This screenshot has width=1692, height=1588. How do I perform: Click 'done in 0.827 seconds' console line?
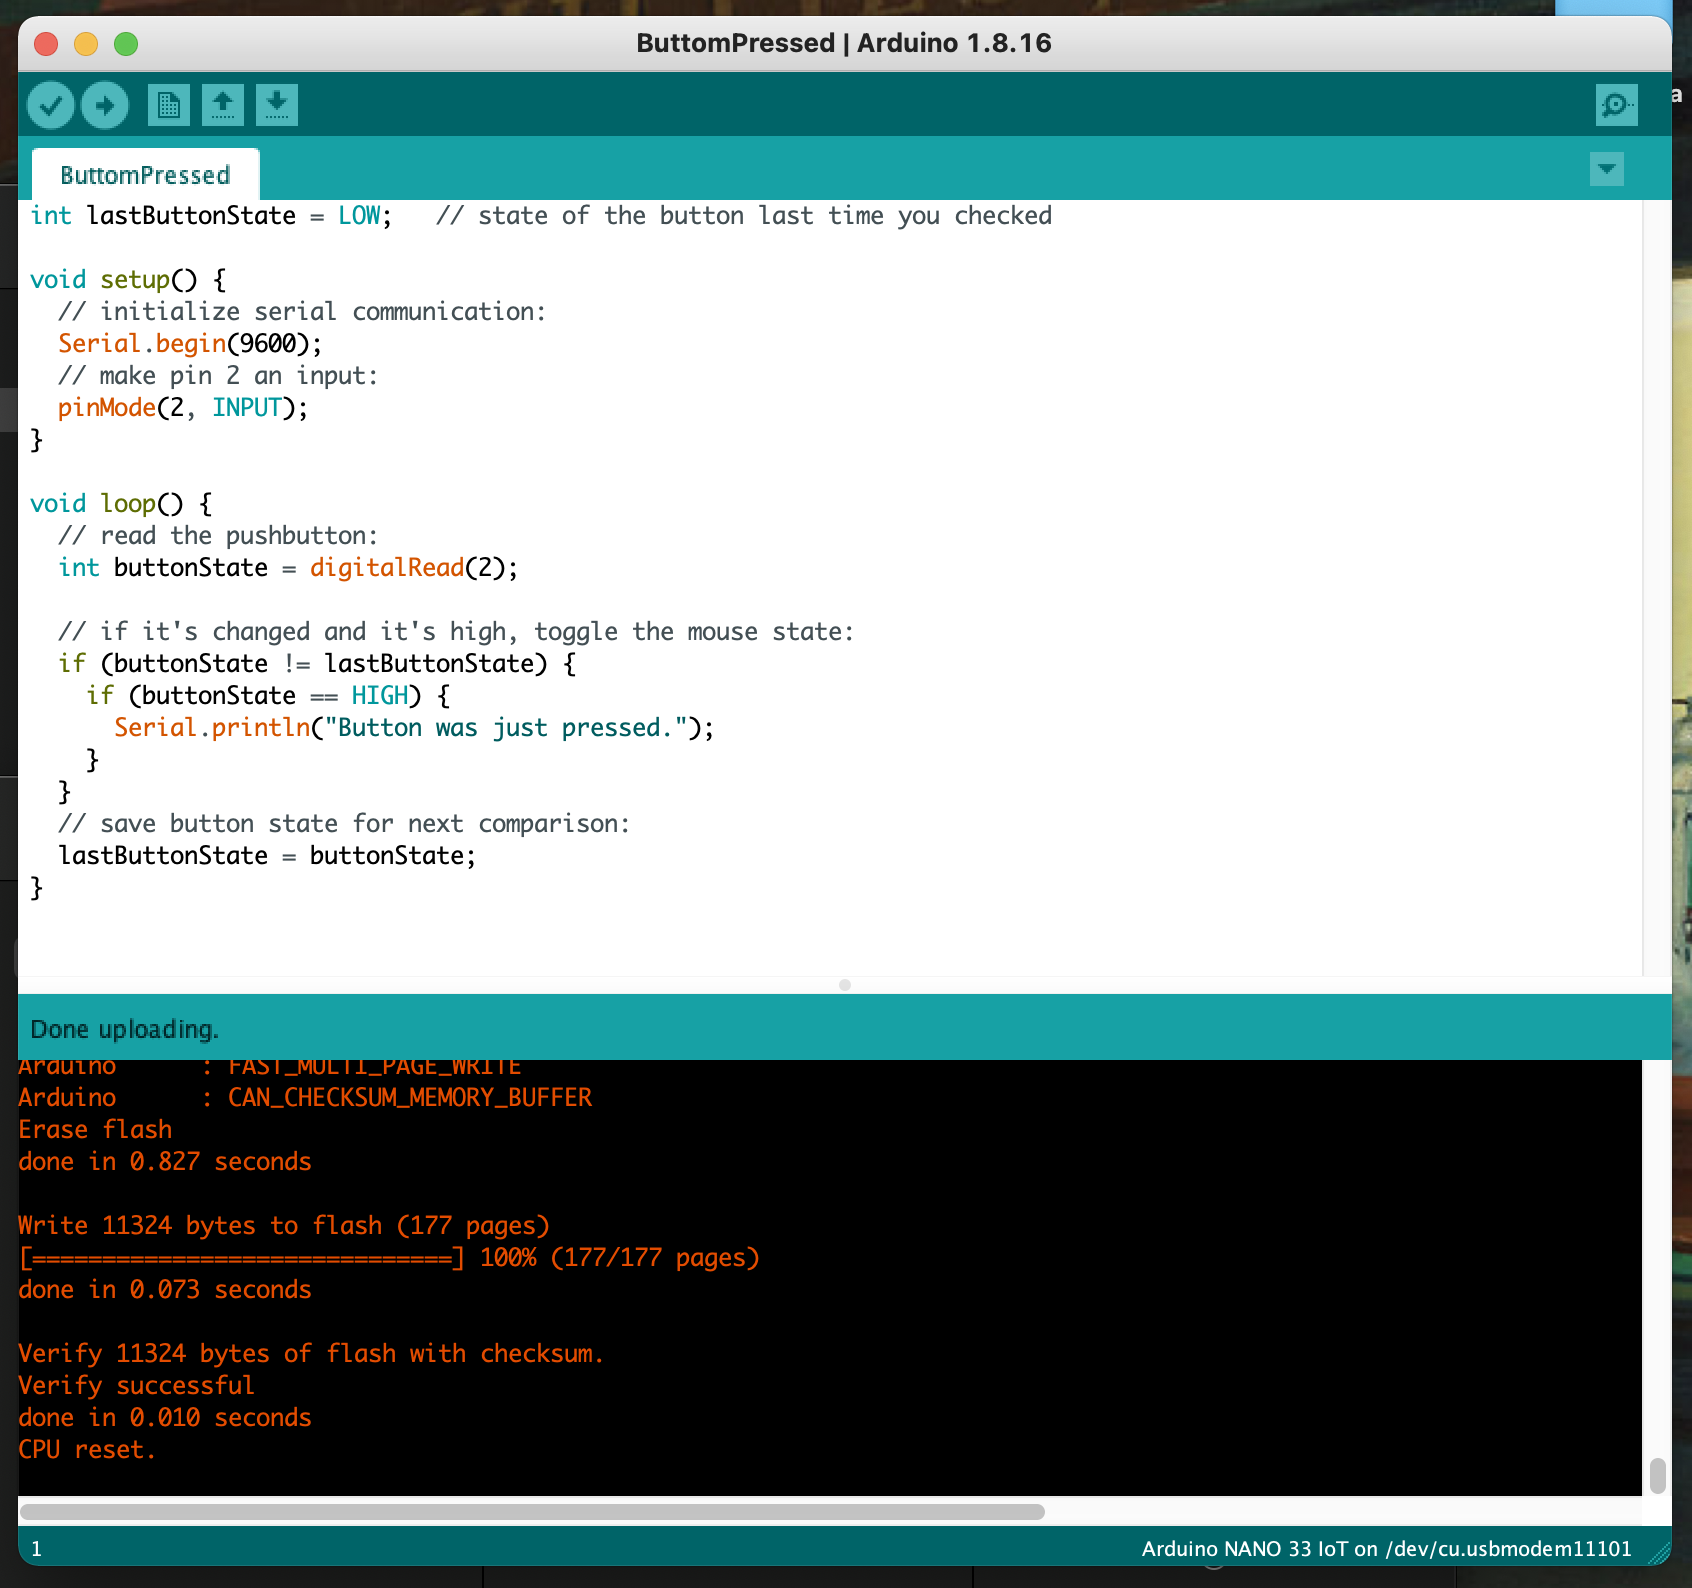click(165, 1162)
